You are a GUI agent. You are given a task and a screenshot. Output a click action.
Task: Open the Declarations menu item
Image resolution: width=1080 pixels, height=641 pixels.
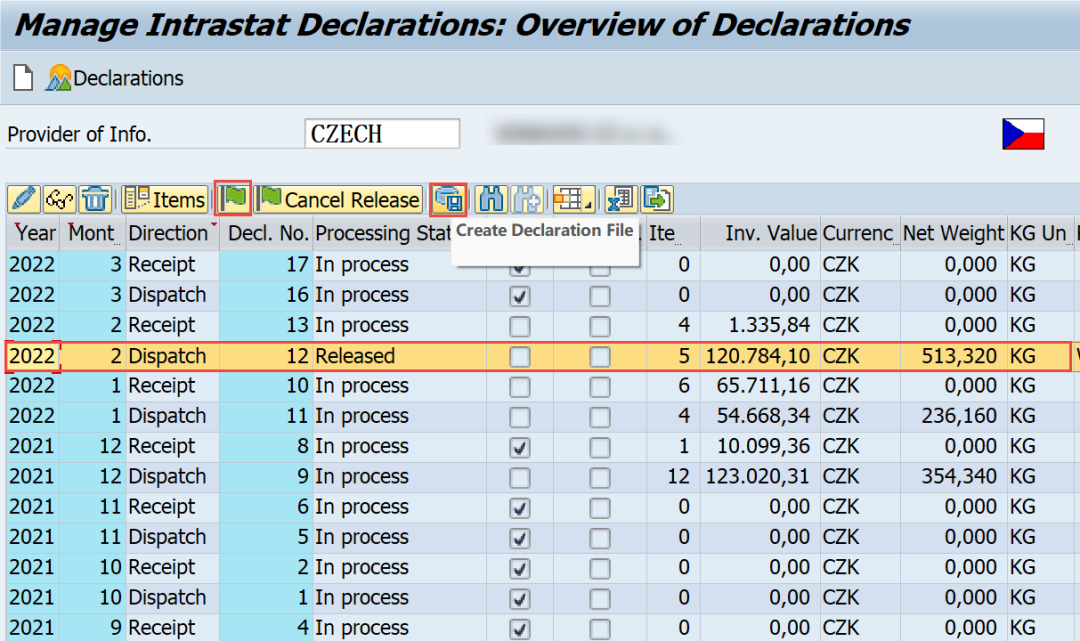click(116, 78)
